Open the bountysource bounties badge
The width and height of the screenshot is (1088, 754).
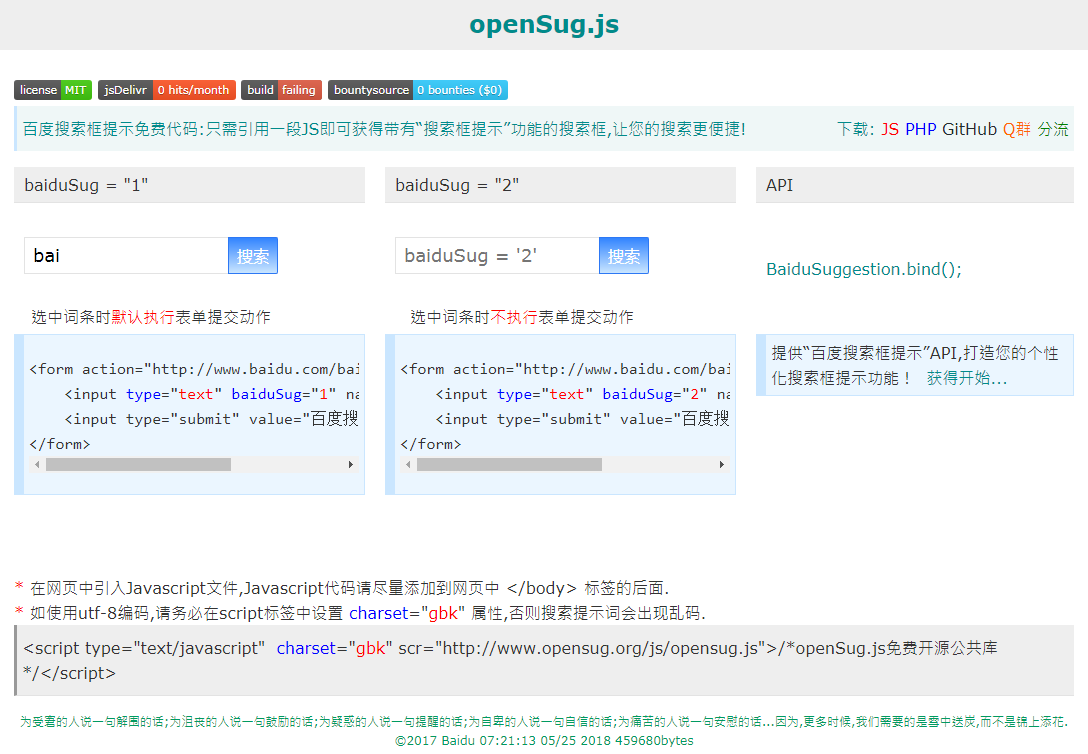[x=418, y=90]
